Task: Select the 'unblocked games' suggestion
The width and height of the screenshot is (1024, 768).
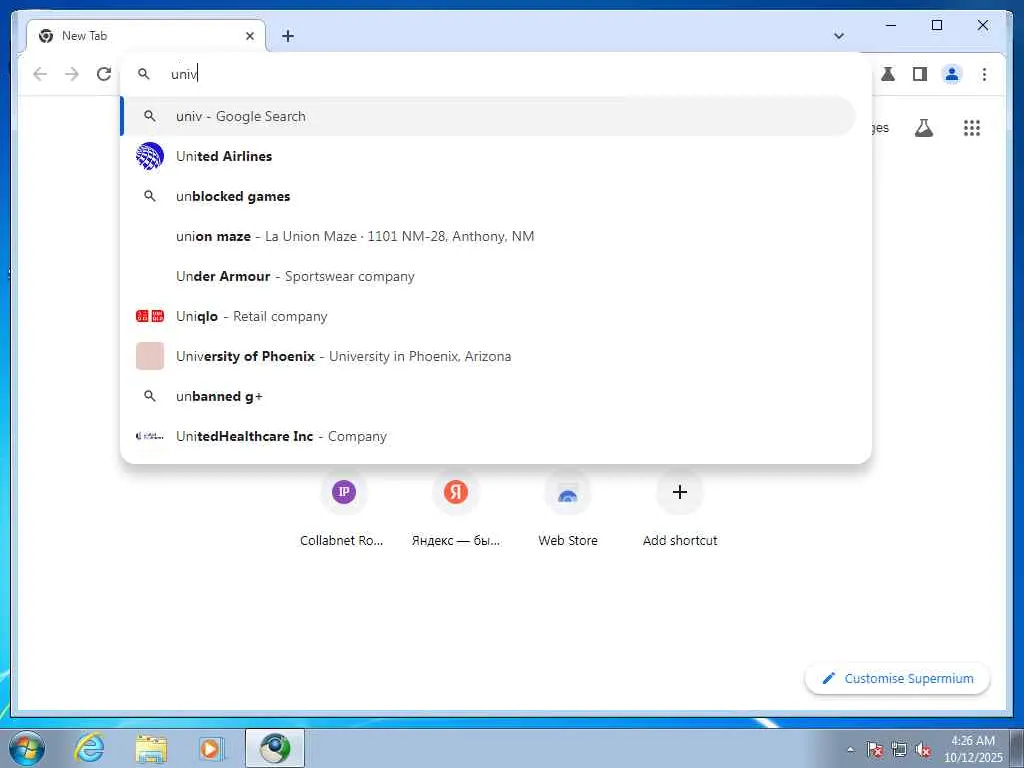Action: point(488,196)
